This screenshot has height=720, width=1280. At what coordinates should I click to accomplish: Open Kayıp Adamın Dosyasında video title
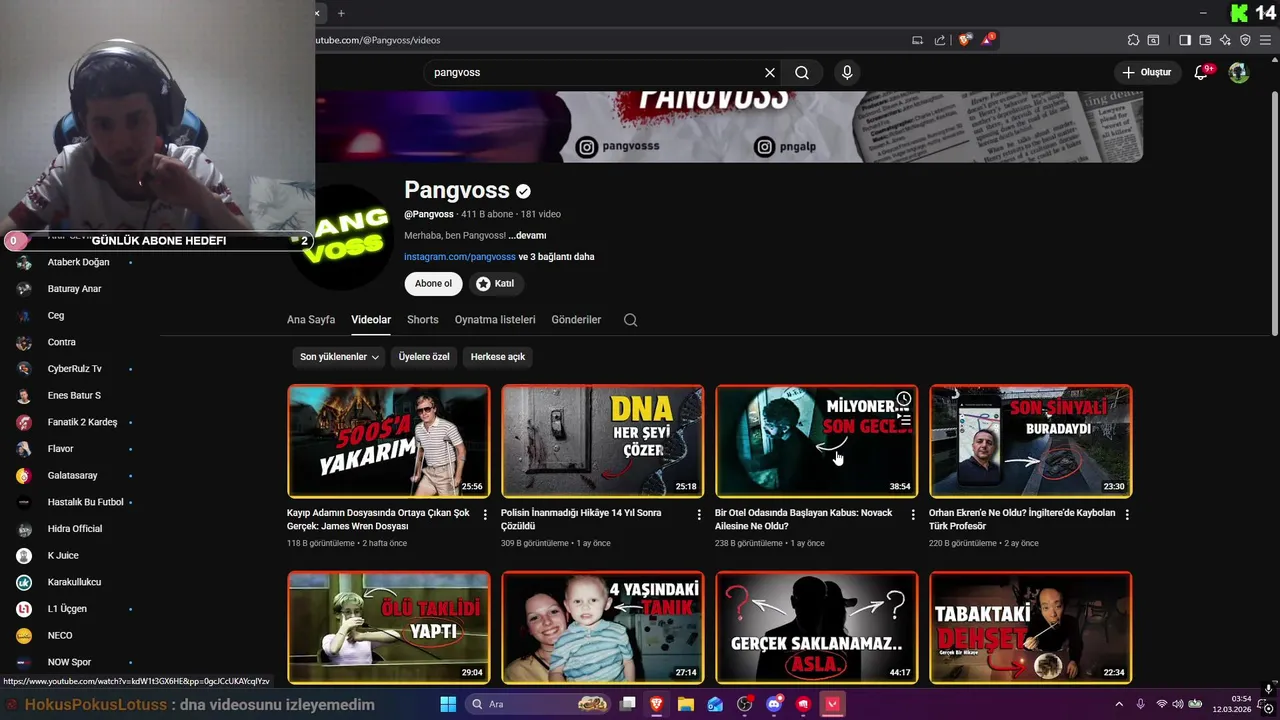tap(378, 519)
